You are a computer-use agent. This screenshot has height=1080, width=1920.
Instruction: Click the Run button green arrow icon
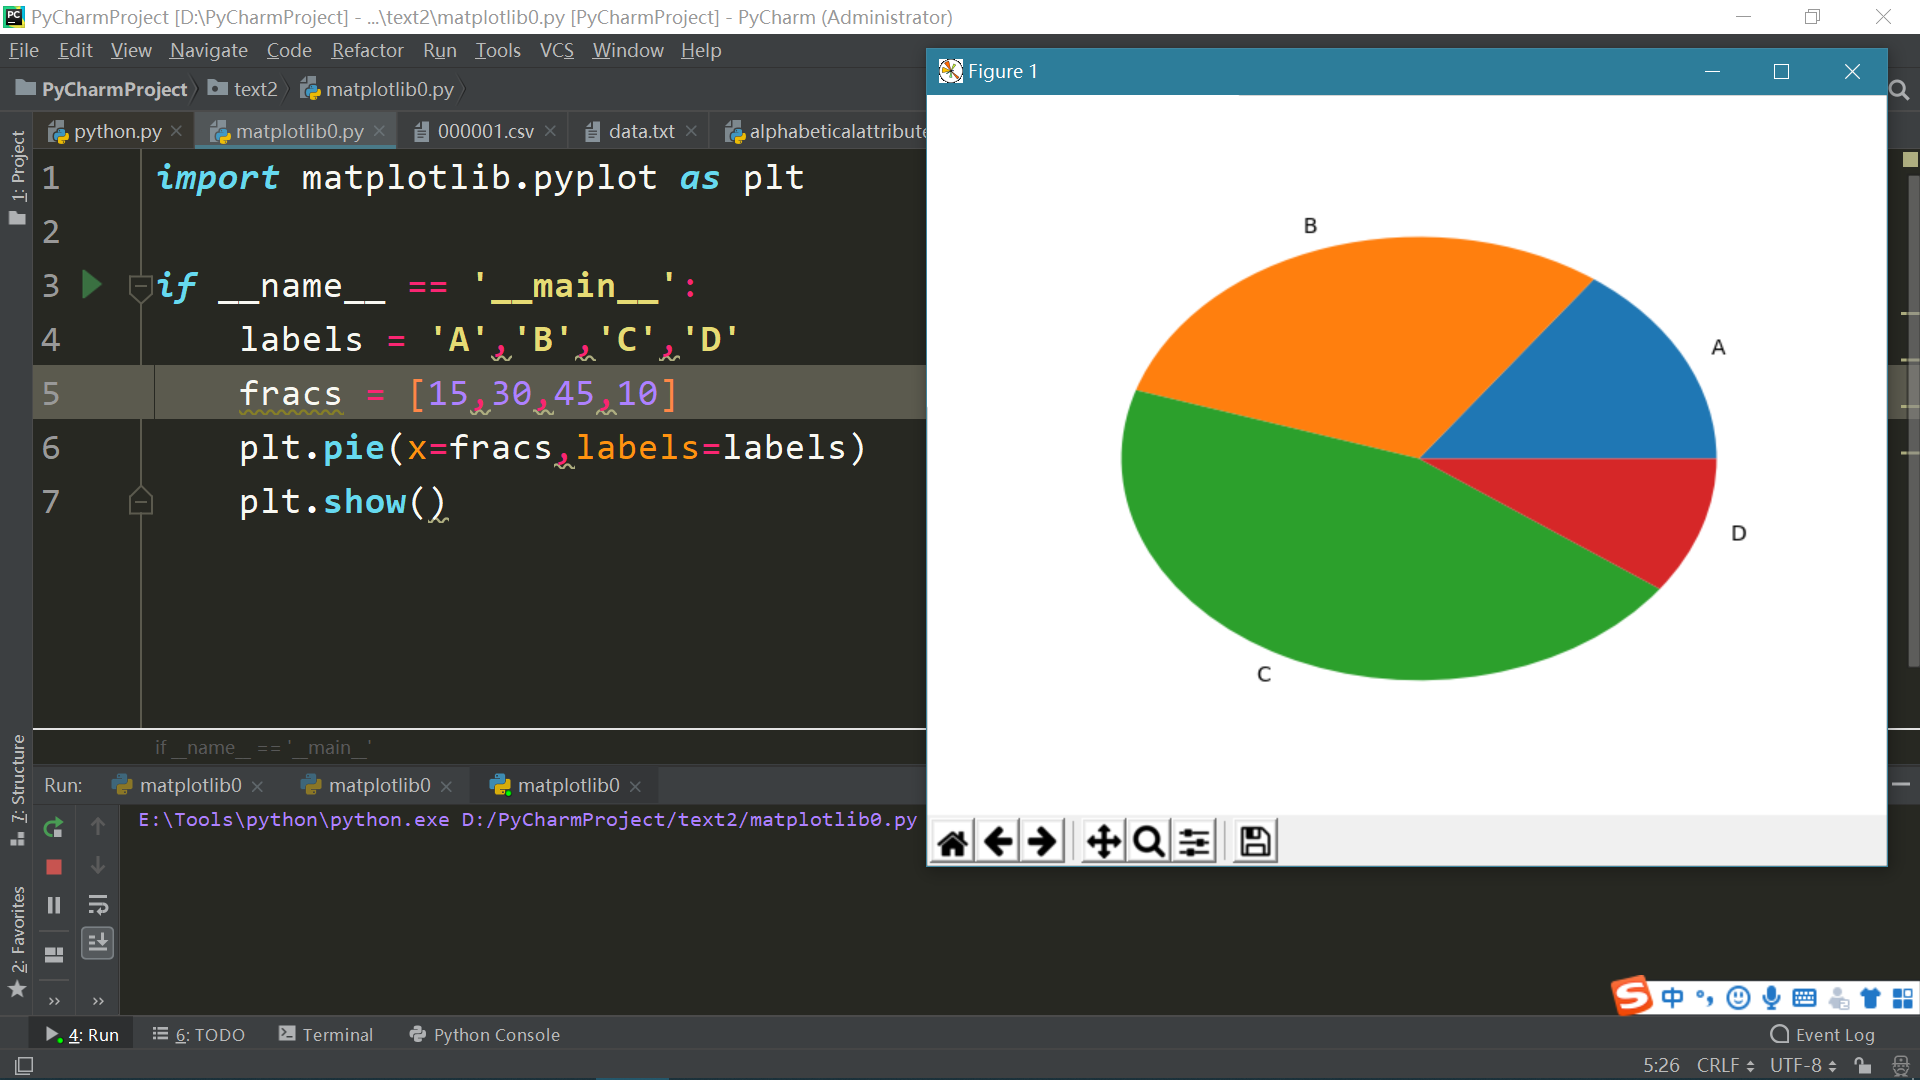tap(92, 284)
